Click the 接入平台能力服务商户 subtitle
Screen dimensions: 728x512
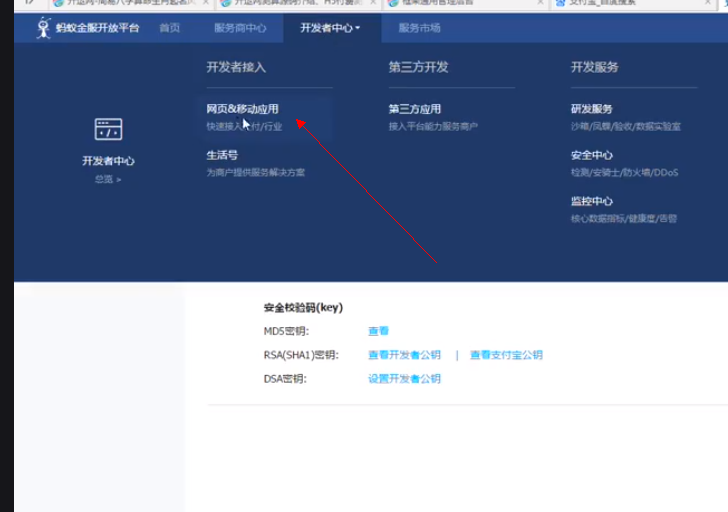433,126
